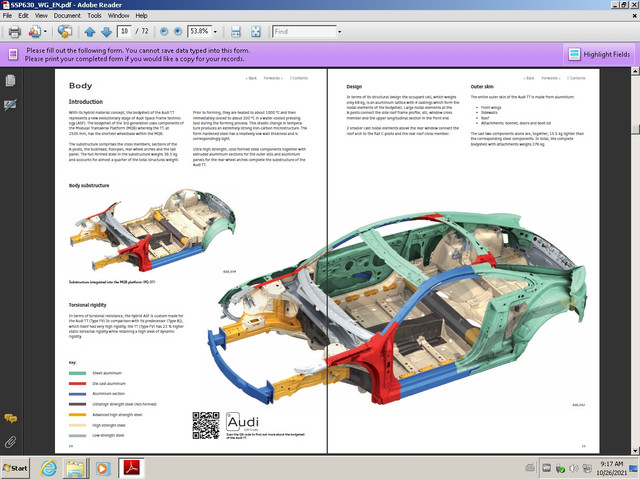The width and height of the screenshot is (640, 480).
Task: Click the purple form document icon
Action: pyautogui.click(x=13, y=54)
